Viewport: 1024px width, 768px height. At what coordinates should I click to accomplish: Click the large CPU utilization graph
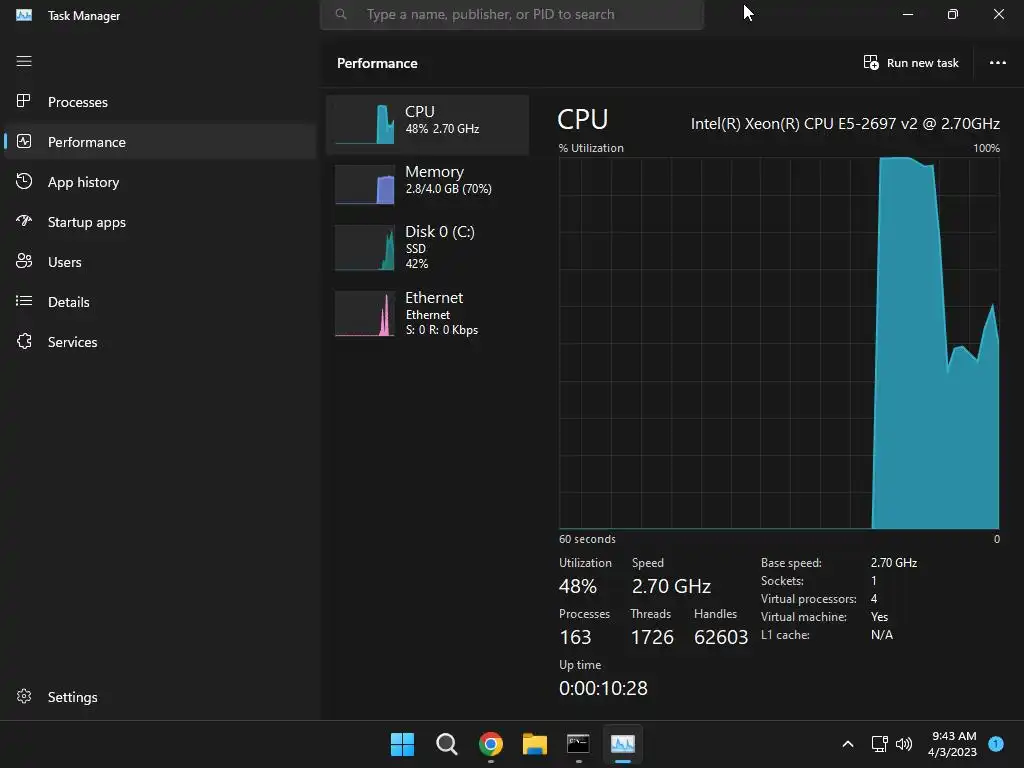click(779, 342)
